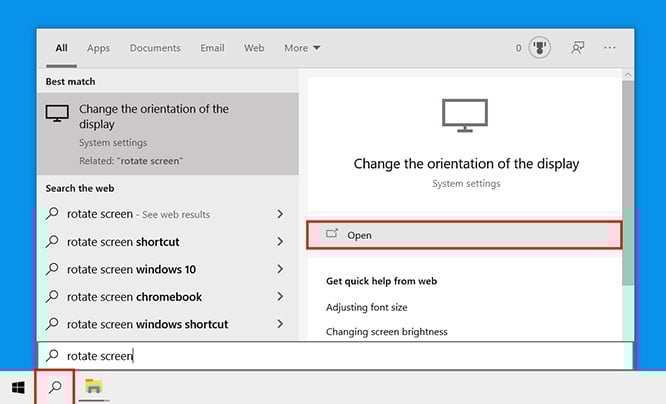Image resolution: width=666 pixels, height=404 pixels.
Task: Expand the 'rotate screen shortcut' suggestion arrow
Action: [280, 242]
